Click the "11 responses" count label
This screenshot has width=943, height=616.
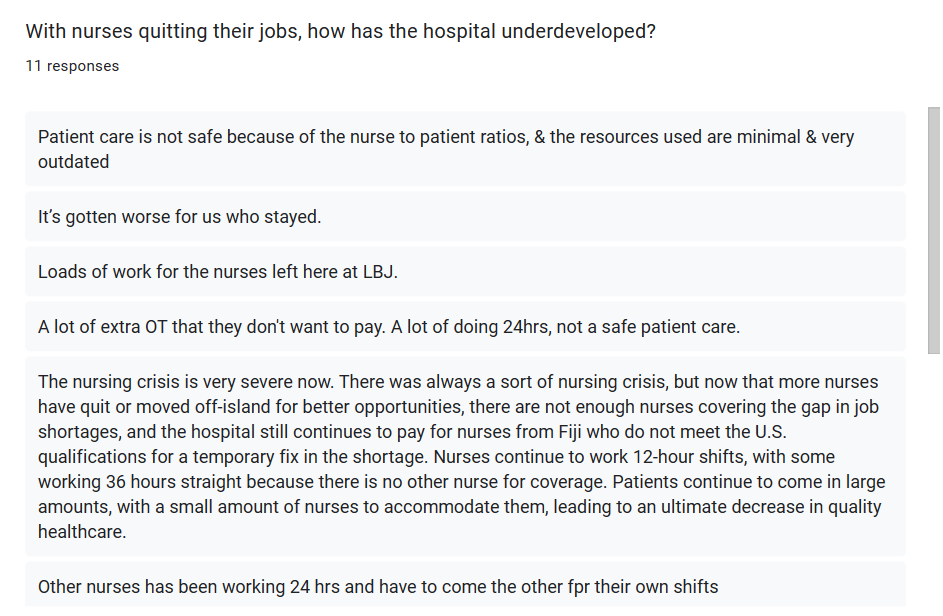pos(72,66)
